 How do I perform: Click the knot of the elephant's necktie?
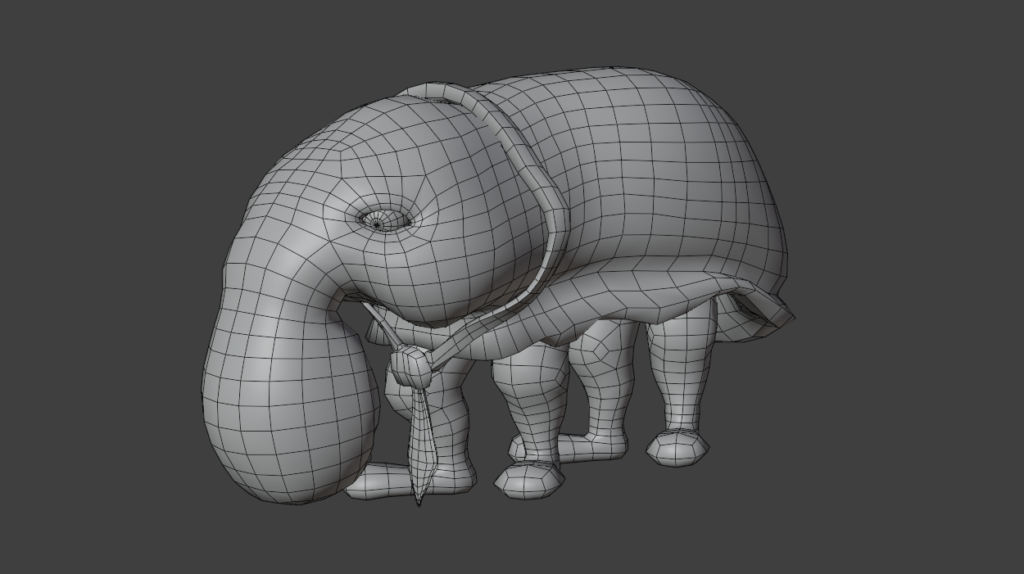pos(411,366)
